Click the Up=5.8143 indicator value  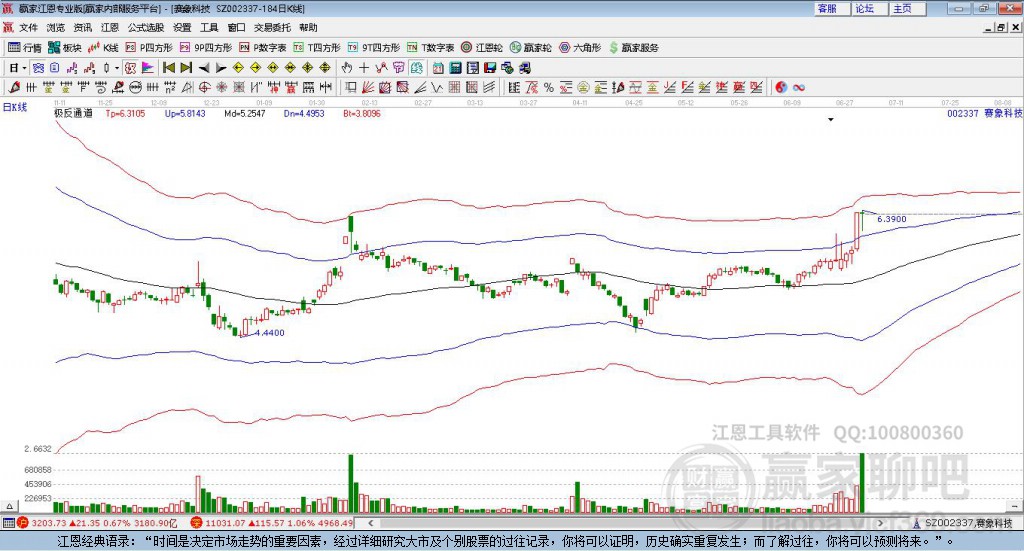(185, 114)
